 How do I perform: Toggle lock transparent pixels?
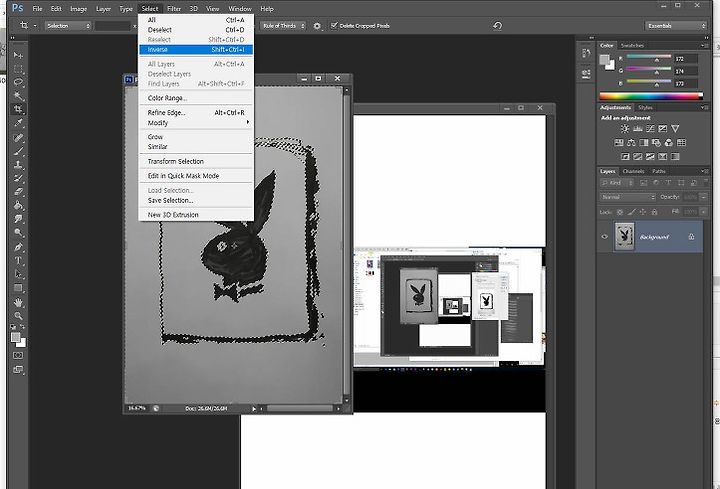(620, 212)
